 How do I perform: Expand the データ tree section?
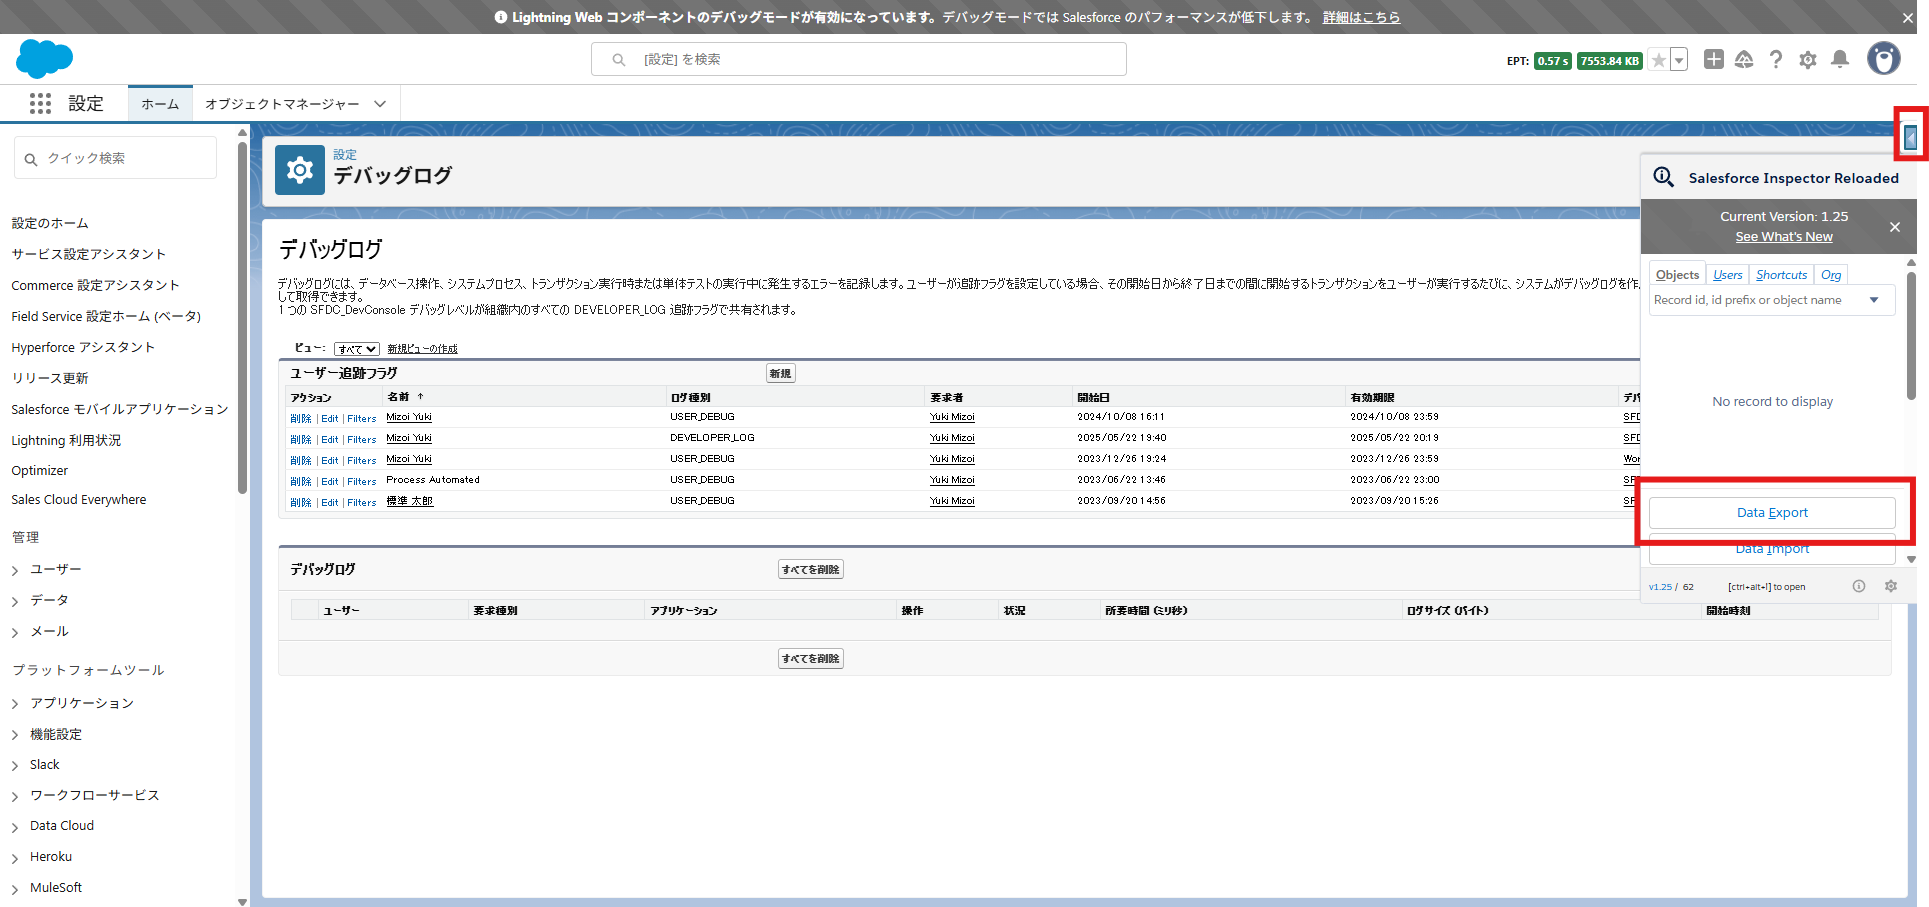[15, 601]
